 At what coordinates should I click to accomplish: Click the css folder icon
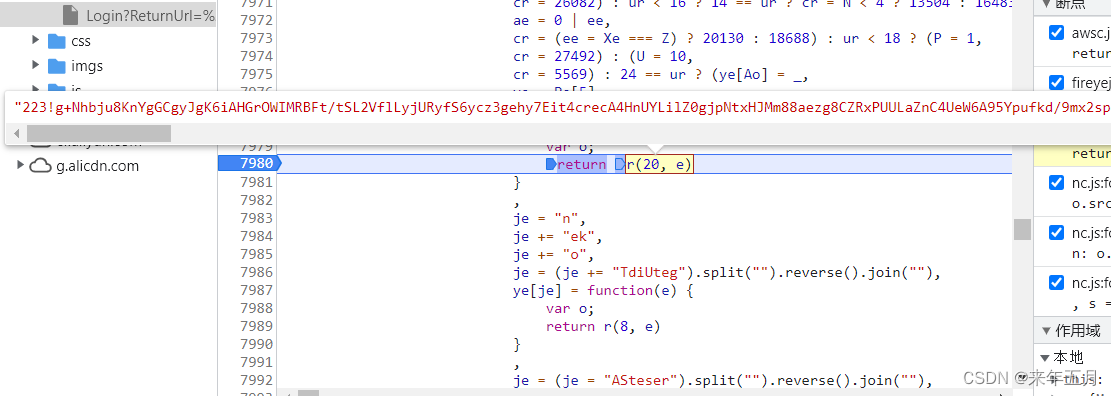57,41
